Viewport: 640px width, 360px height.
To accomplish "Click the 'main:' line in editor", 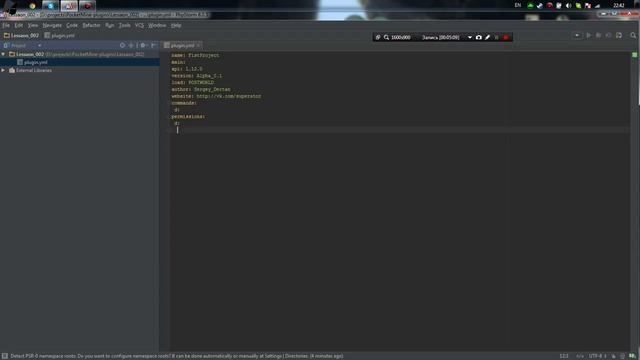I will (178, 62).
